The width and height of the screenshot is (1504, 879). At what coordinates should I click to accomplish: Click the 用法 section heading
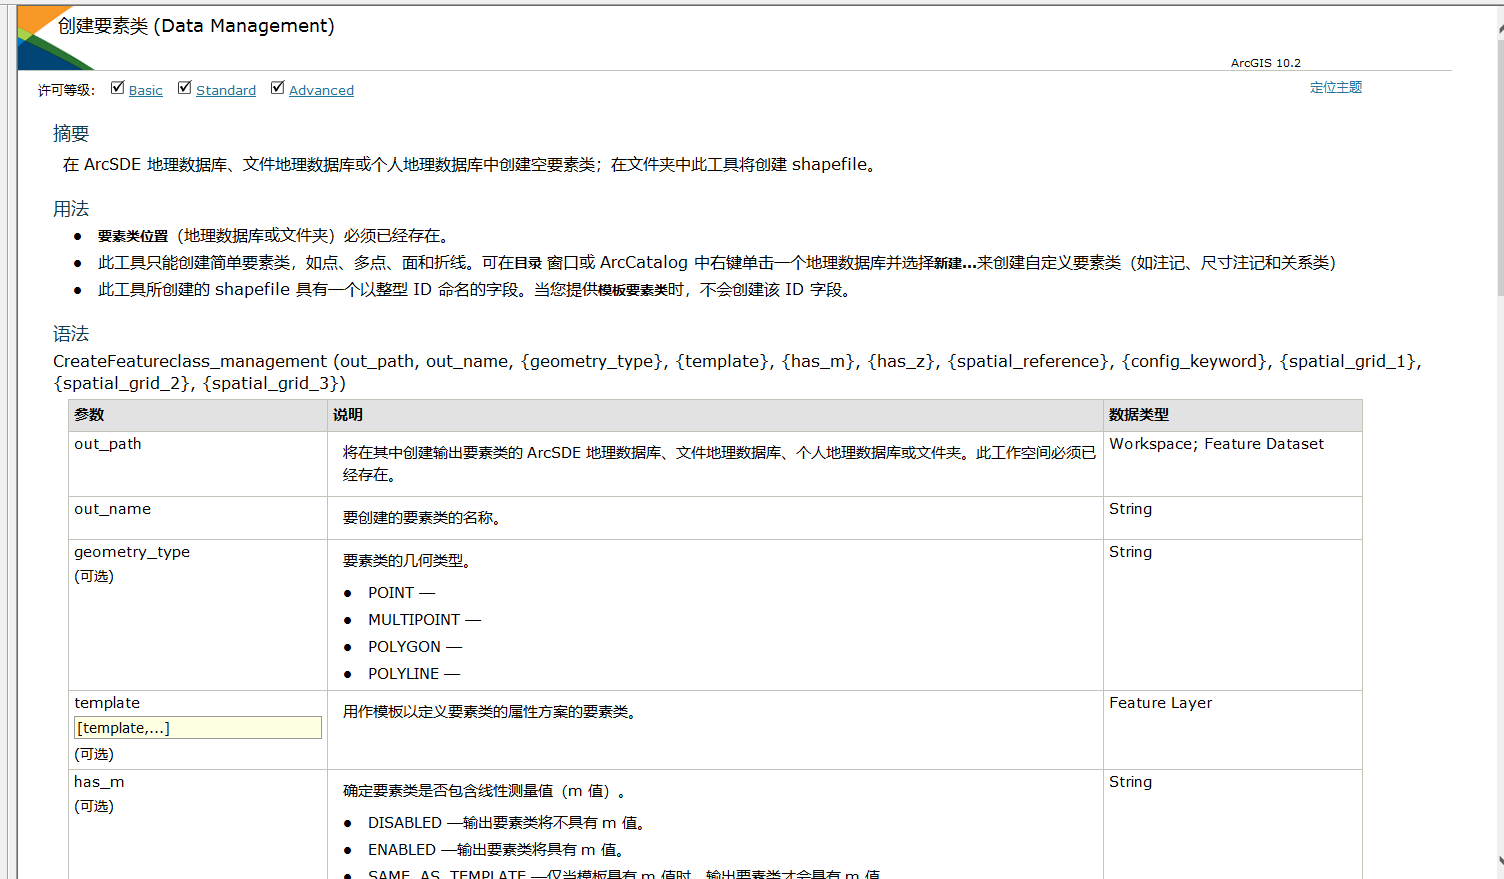coord(71,209)
